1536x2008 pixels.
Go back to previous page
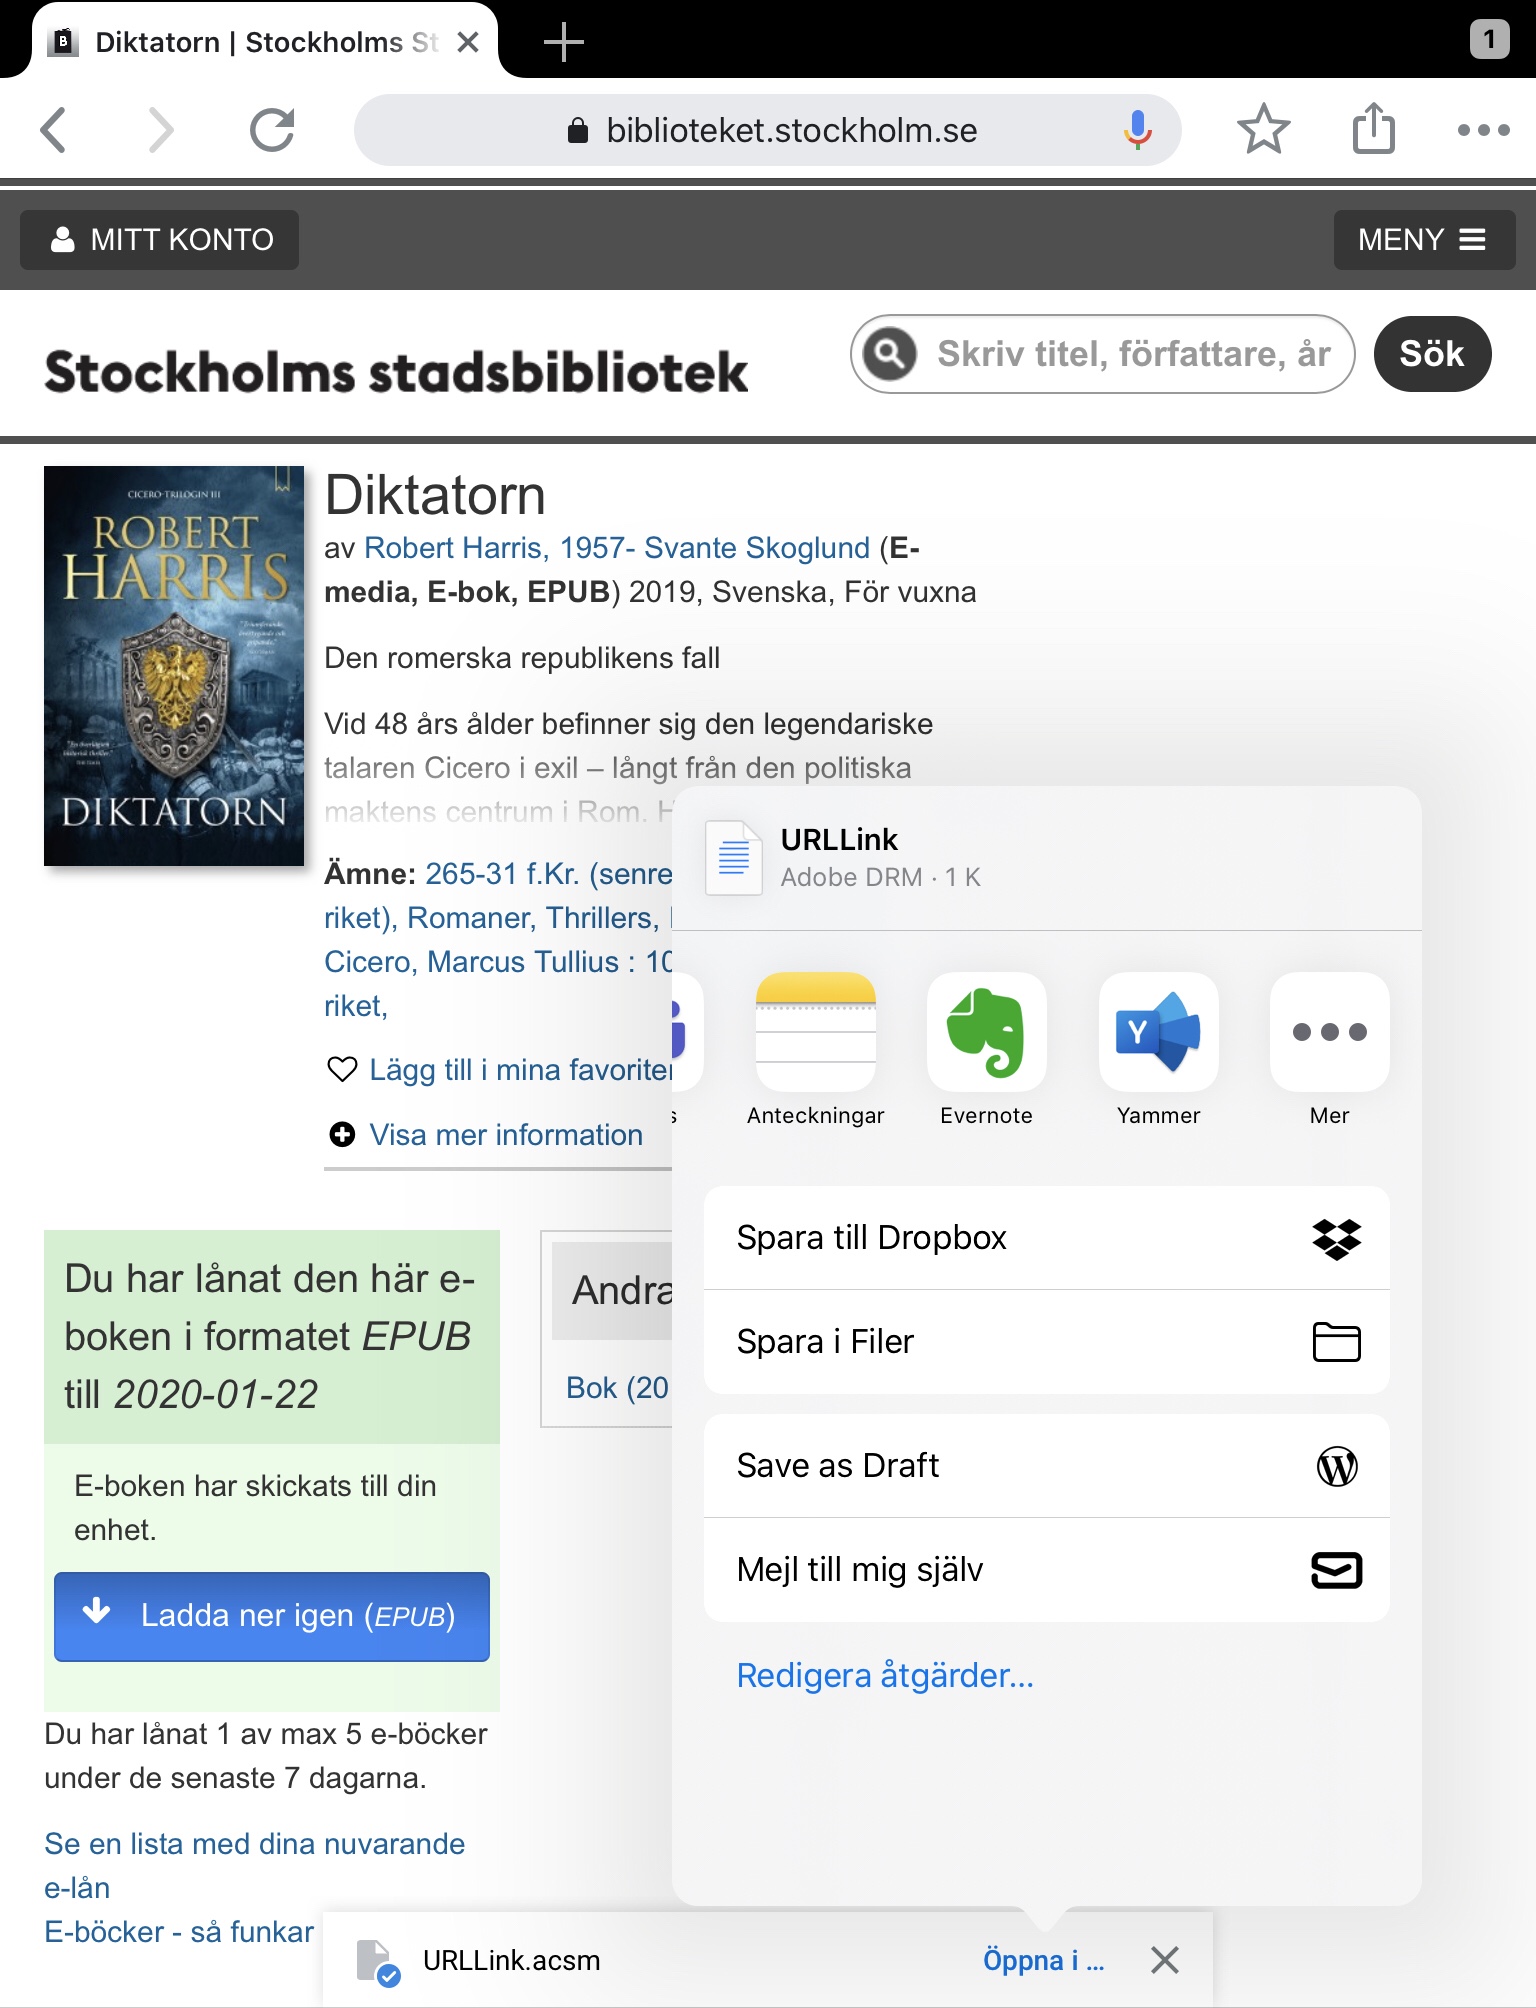coord(54,130)
